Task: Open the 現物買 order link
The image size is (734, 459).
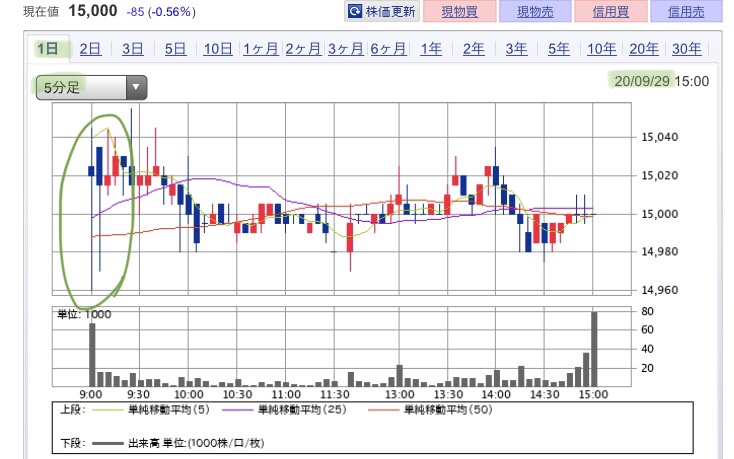Action: pos(459,12)
